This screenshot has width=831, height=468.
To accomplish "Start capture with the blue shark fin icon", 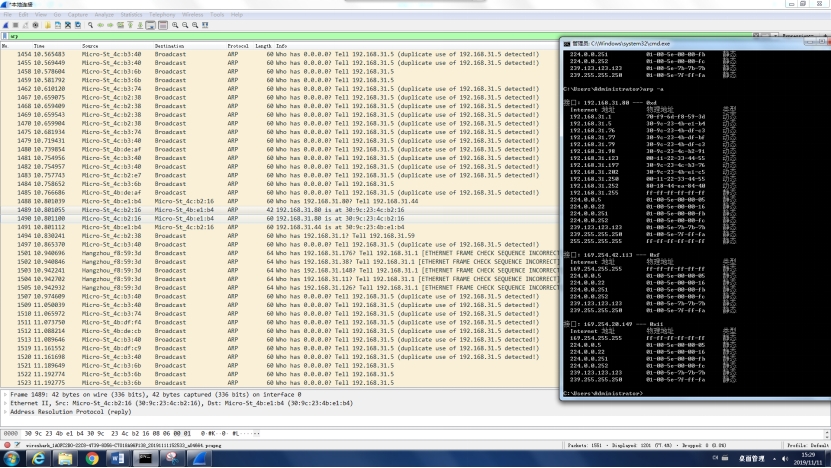I will [6, 25].
